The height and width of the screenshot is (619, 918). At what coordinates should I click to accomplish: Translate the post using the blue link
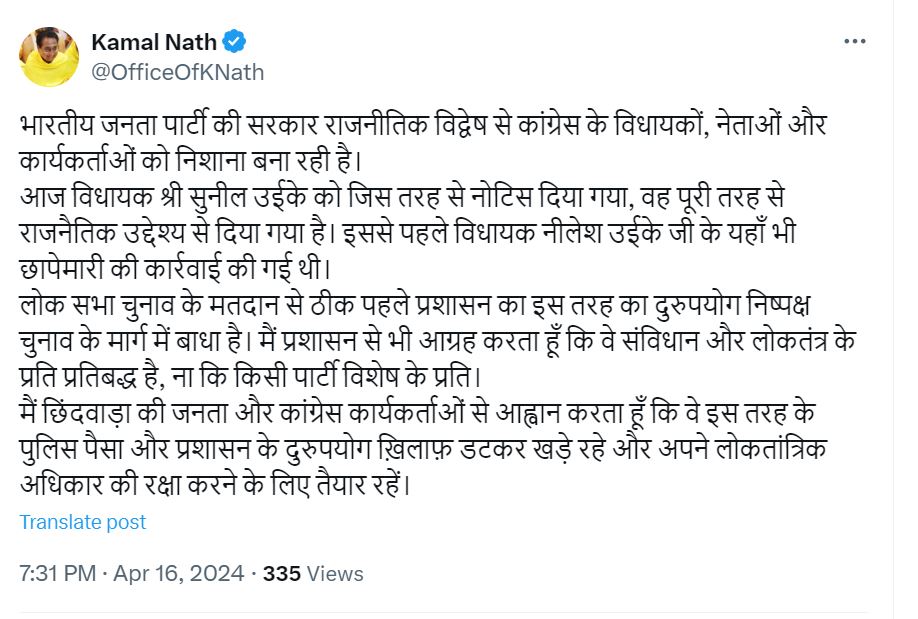(82, 521)
